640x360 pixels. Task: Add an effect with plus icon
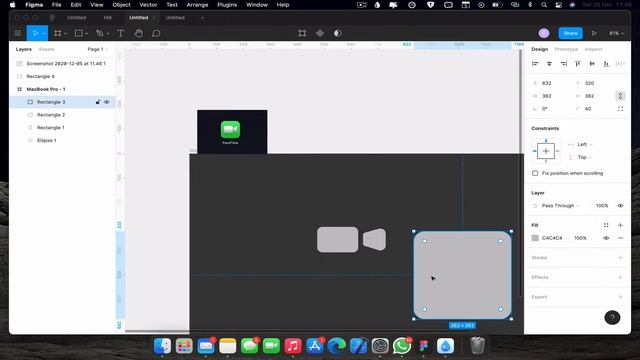[620, 277]
